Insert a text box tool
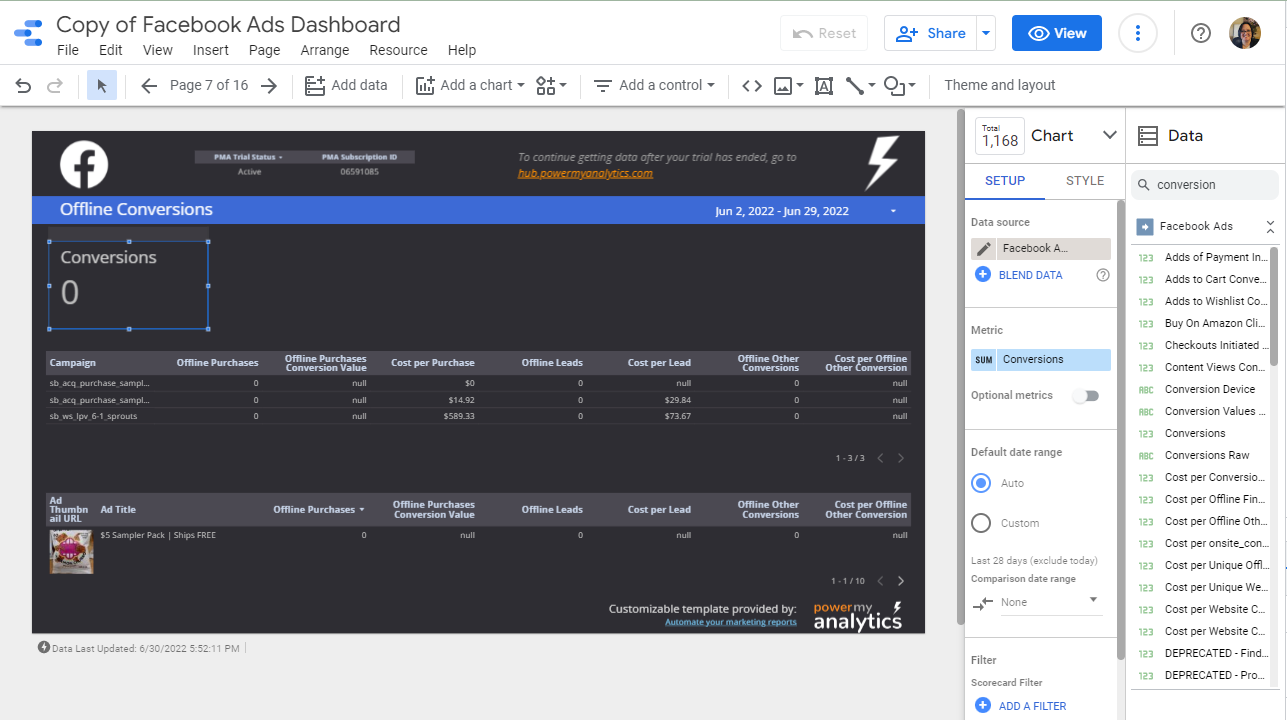Viewport: 1287px width, 720px height. [x=823, y=86]
